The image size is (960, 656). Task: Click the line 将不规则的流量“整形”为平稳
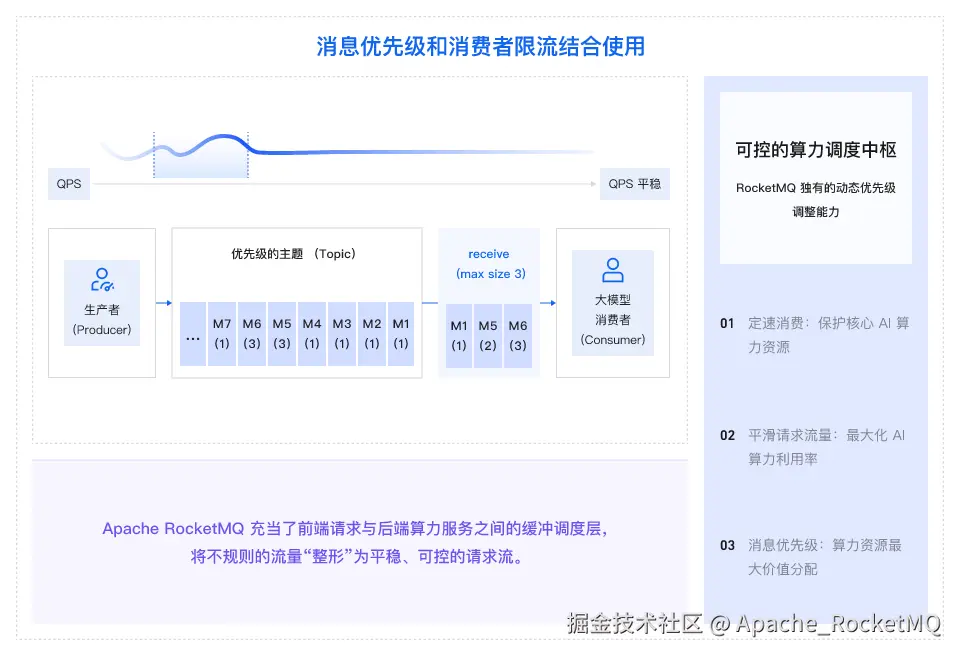click(x=357, y=557)
